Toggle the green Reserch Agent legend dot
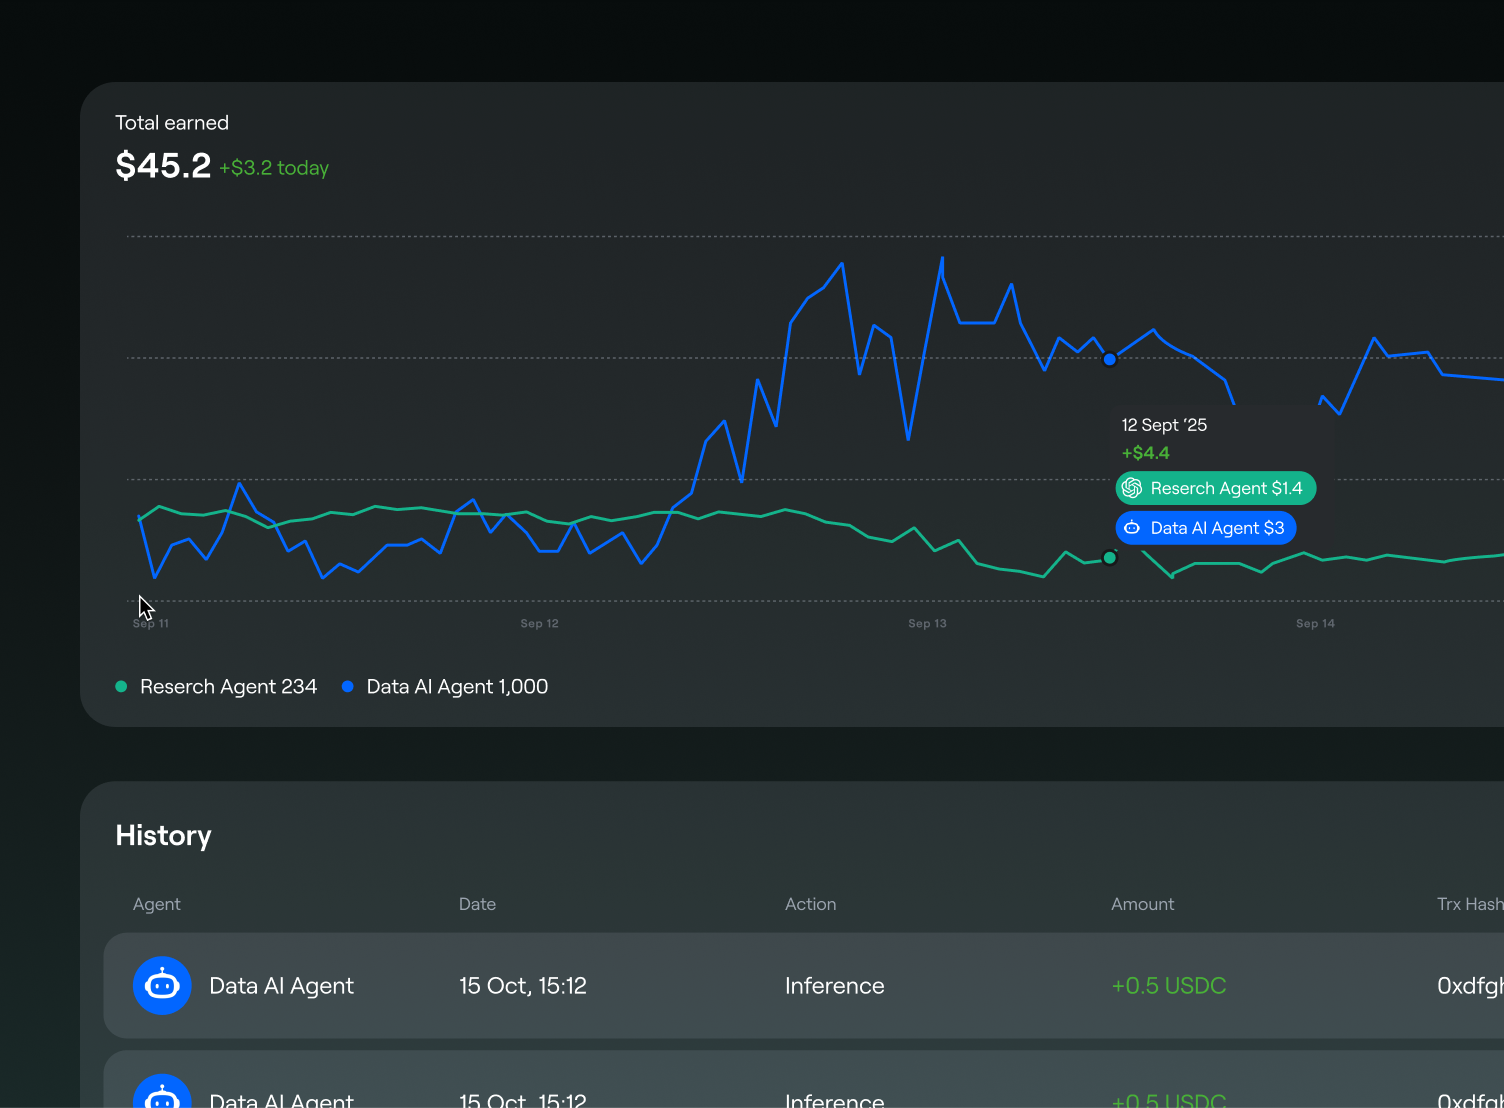 121,687
